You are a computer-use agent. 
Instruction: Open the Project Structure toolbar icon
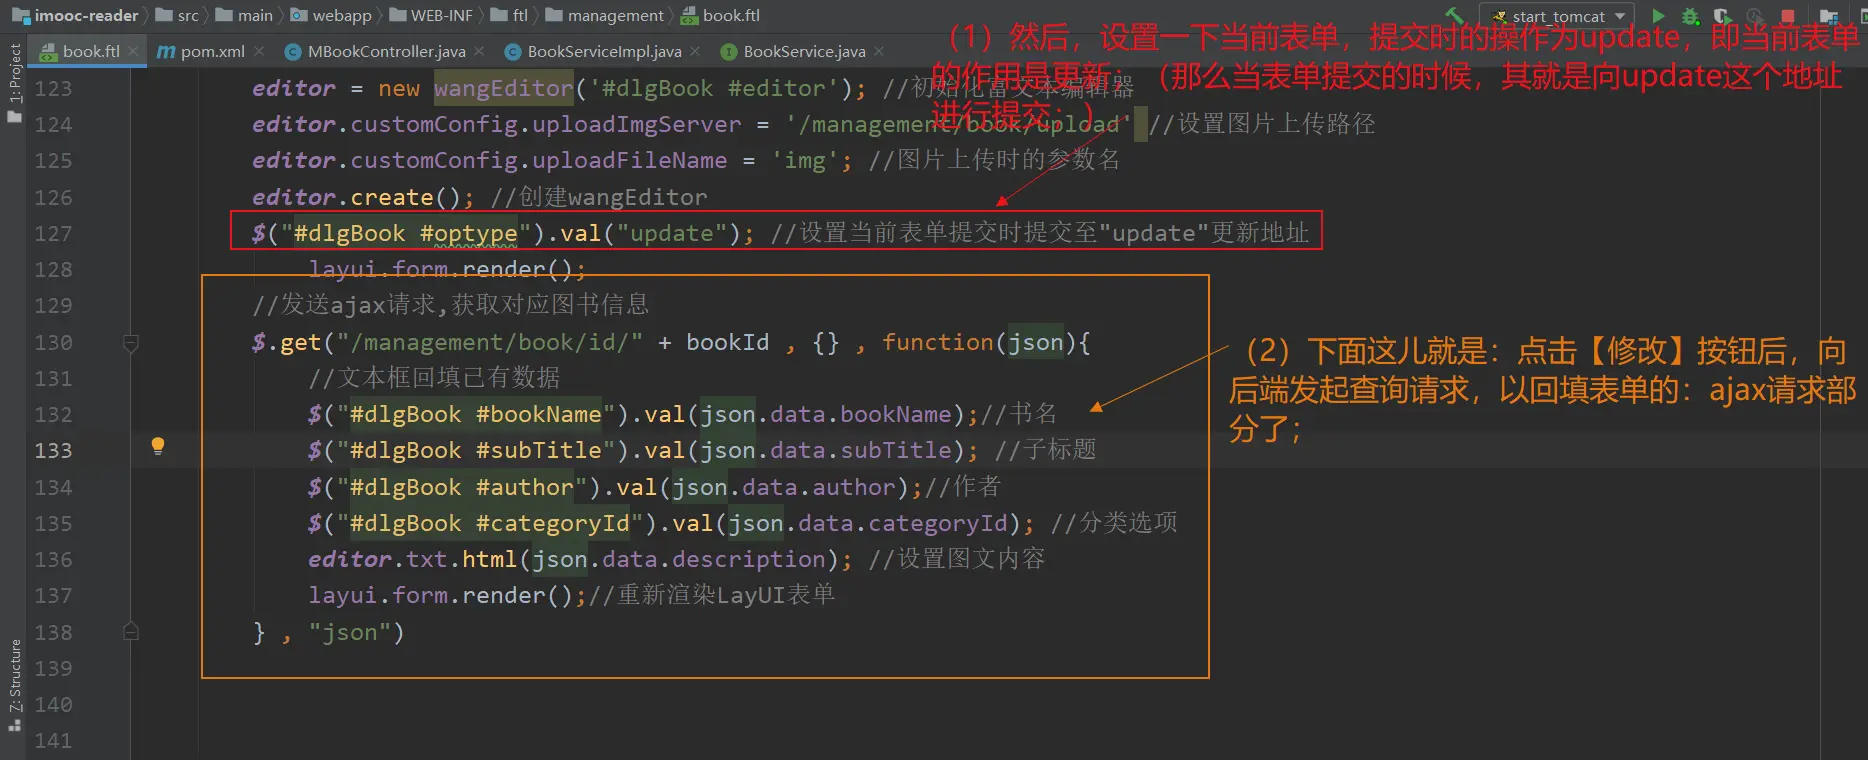[1829, 16]
